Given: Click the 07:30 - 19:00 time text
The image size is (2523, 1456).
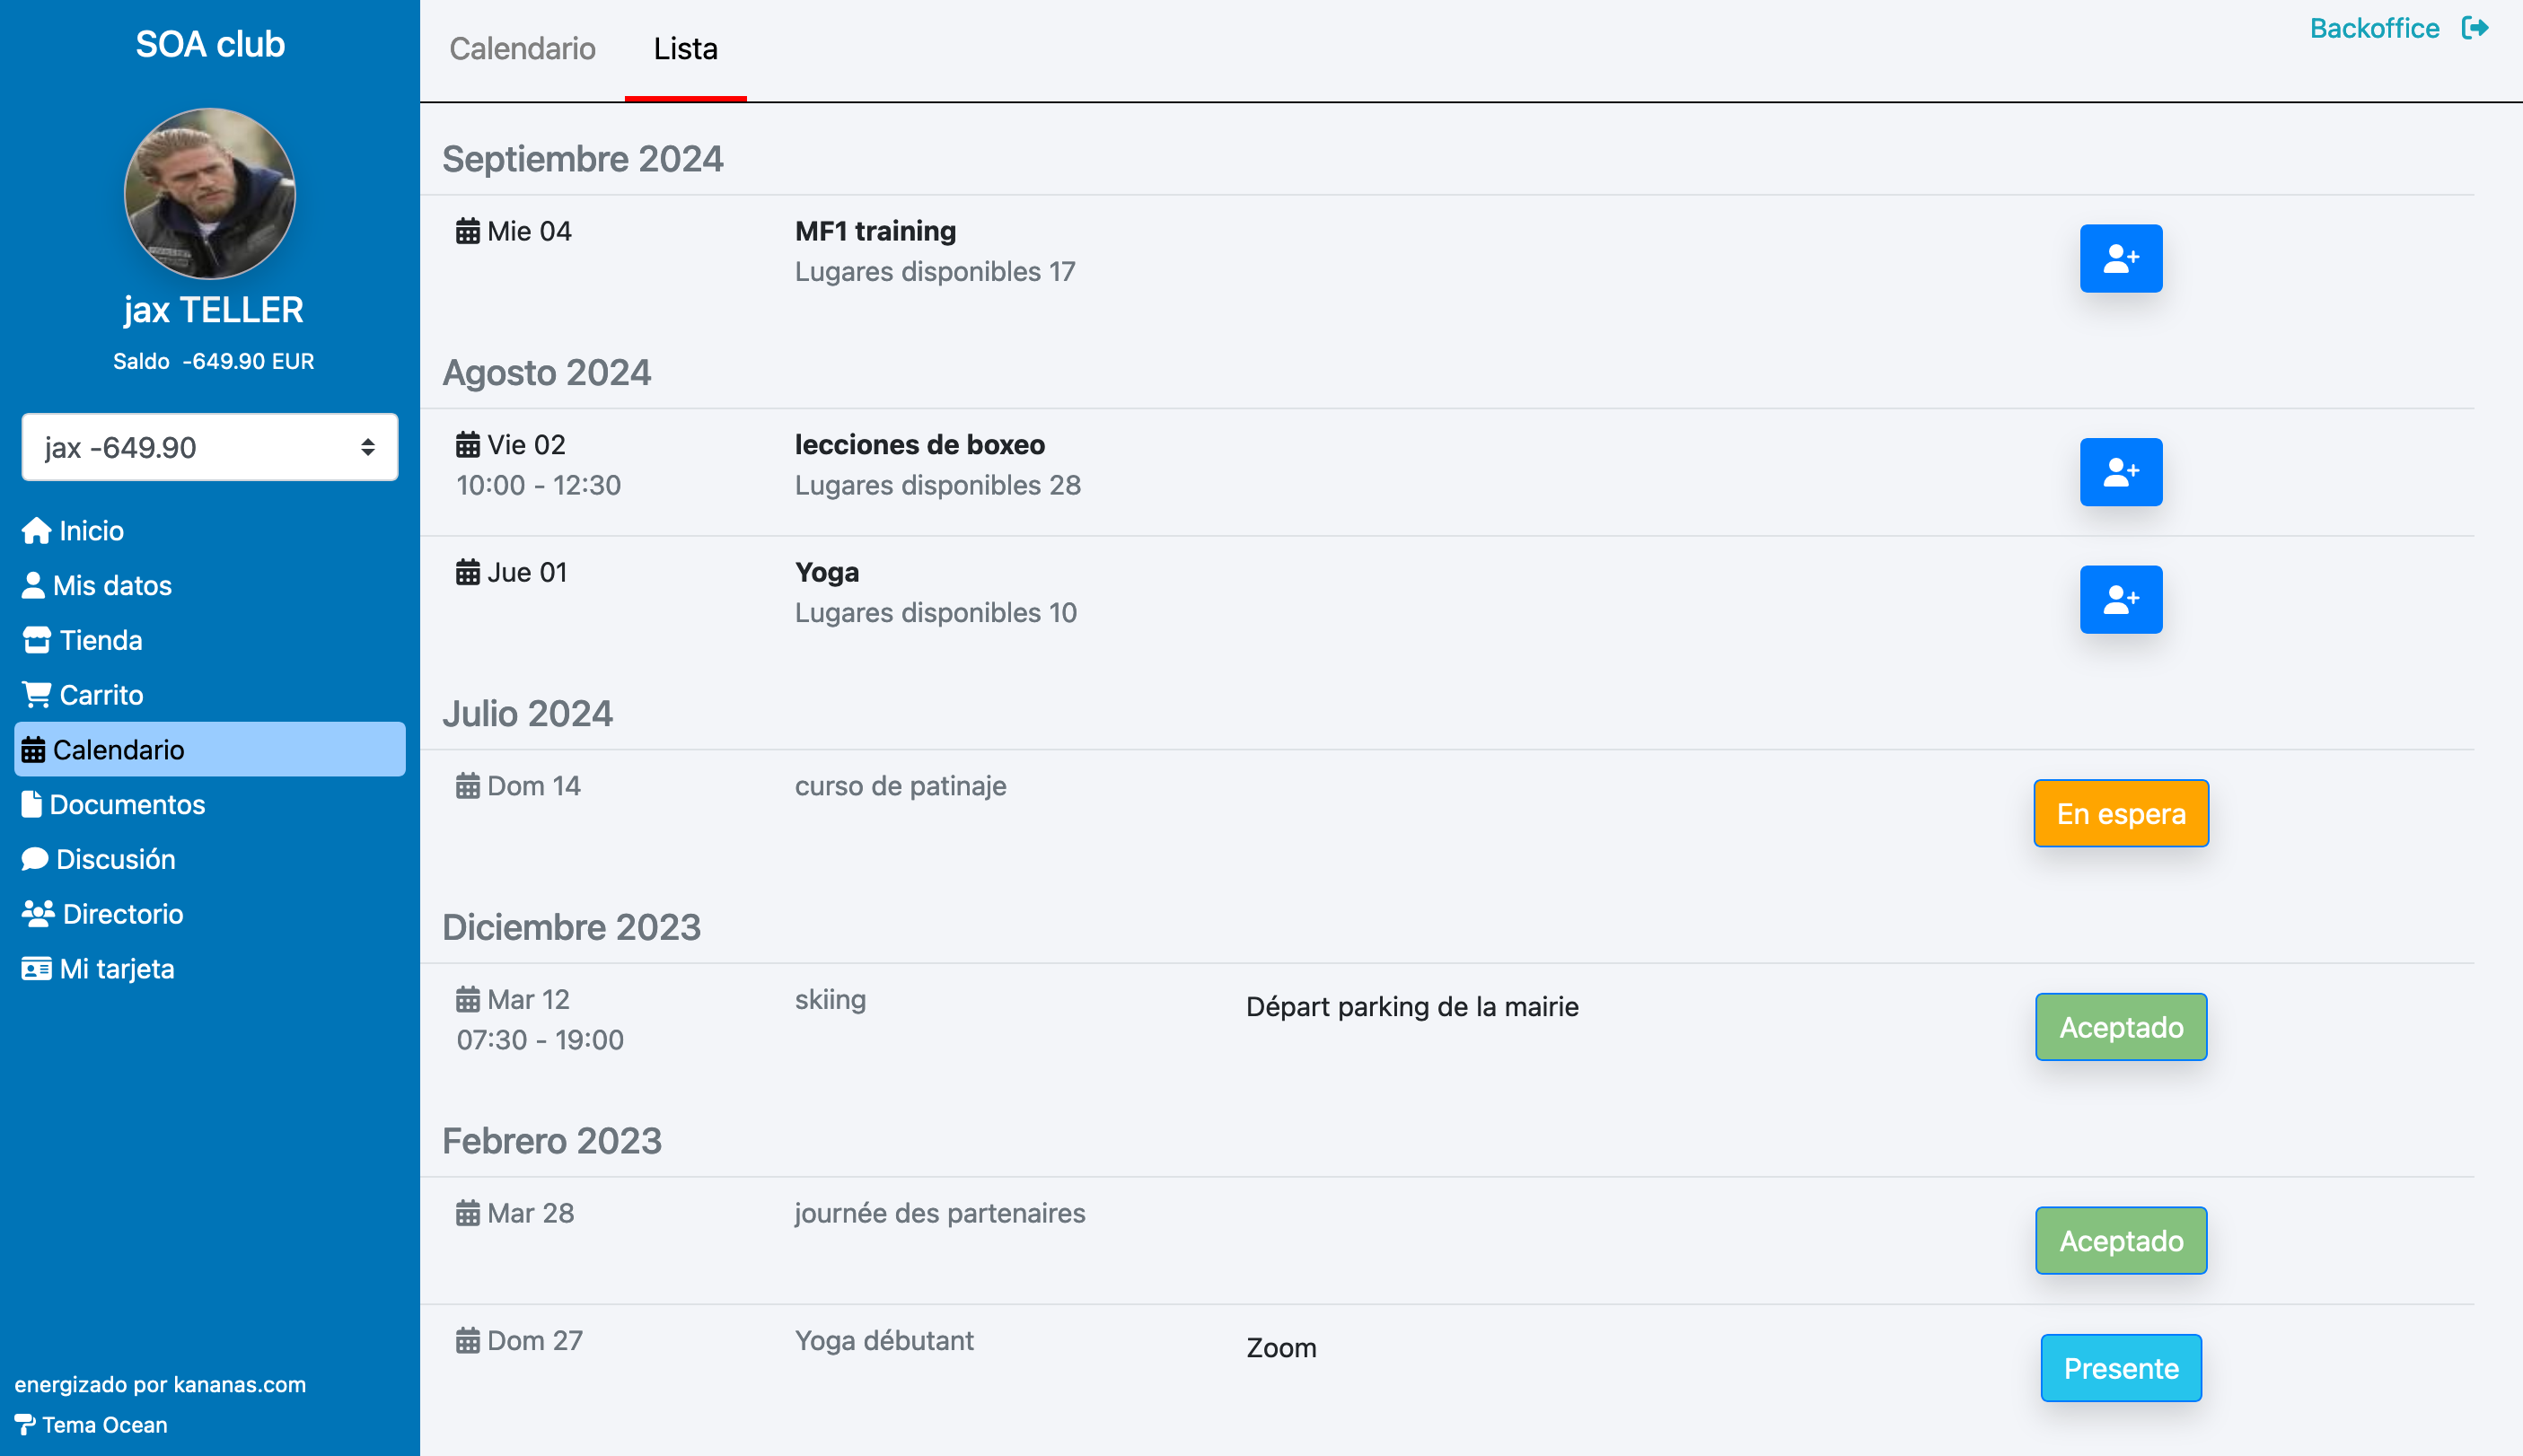Looking at the screenshot, I should [540, 1041].
